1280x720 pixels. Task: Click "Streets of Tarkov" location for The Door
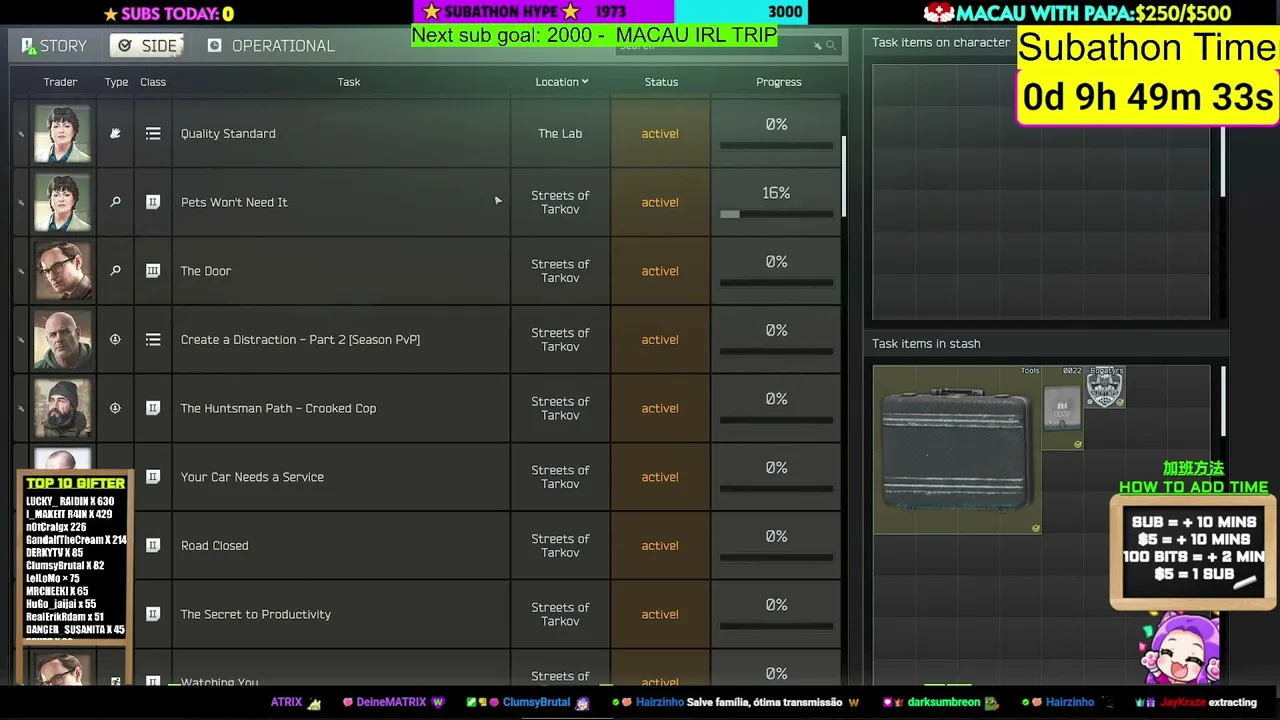(x=560, y=271)
